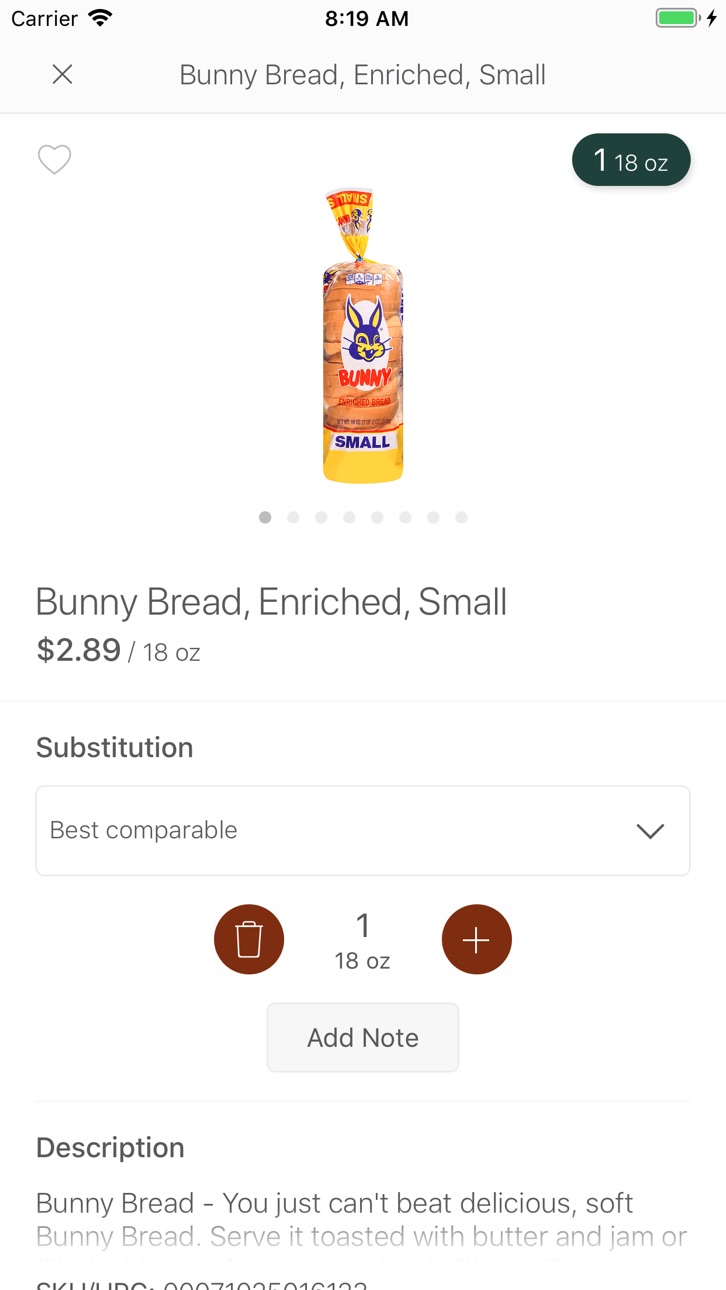
Task: Tap the cart quantity badge 1 18 oz
Action: (631, 160)
